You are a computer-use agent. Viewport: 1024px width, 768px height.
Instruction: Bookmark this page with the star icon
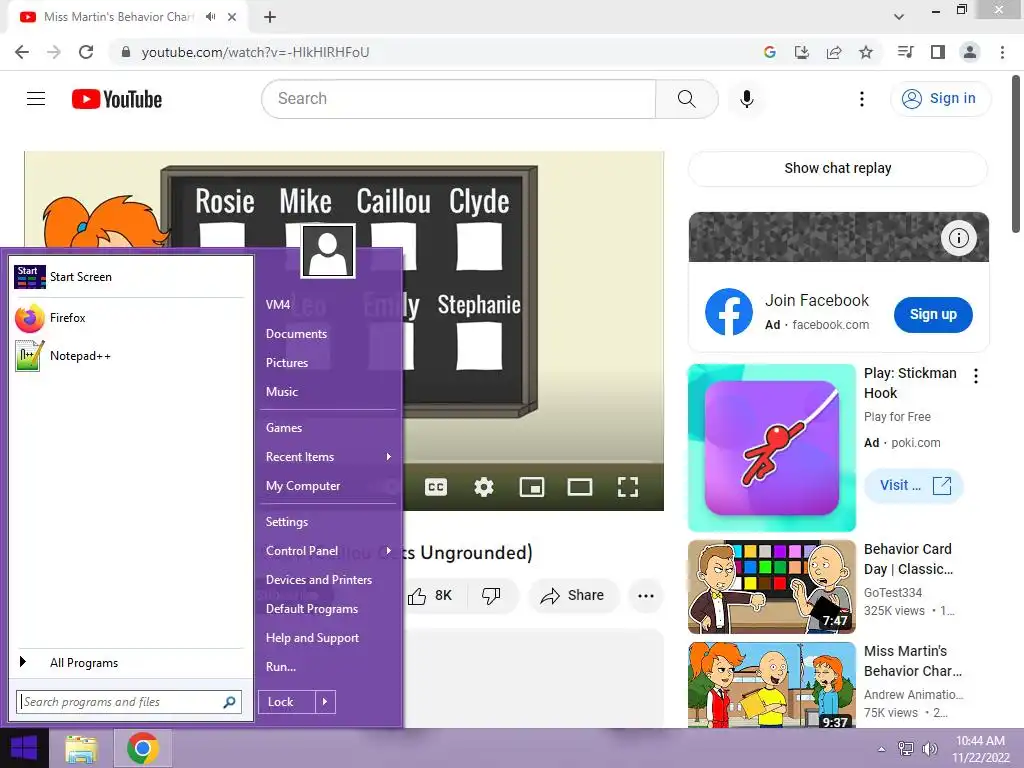click(866, 52)
